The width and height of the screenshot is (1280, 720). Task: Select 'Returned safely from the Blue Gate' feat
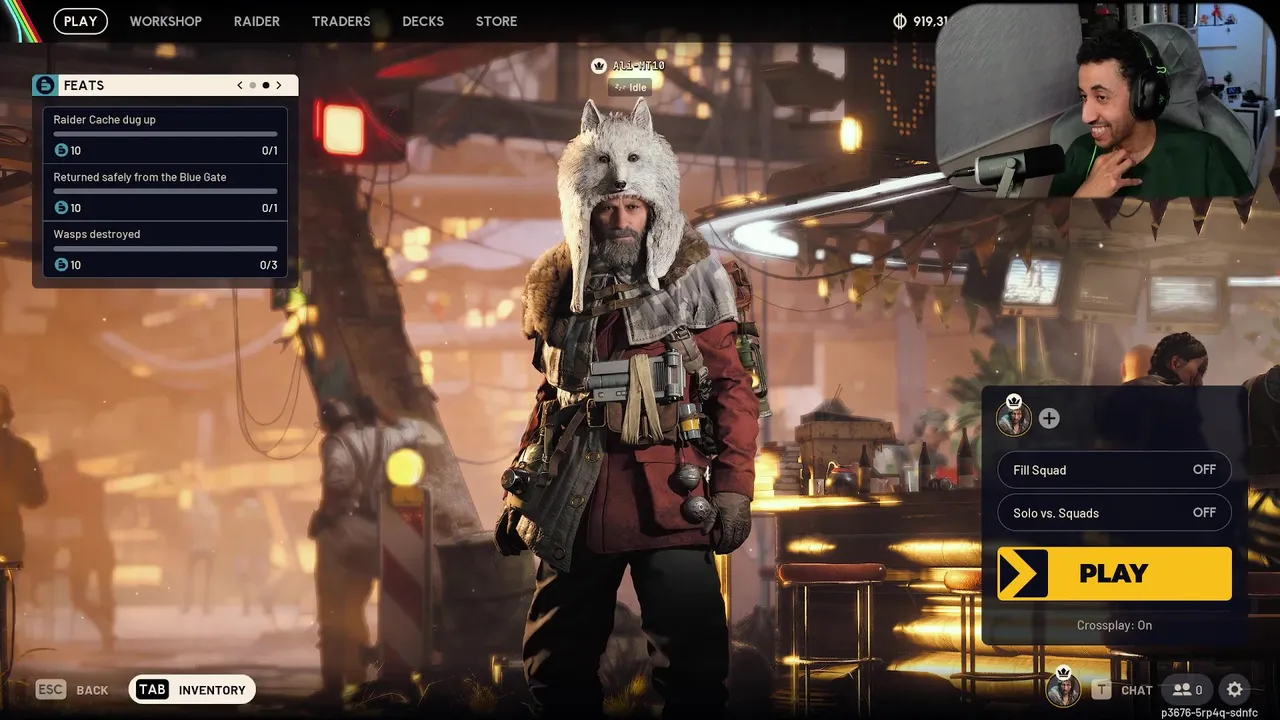pyautogui.click(x=165, y=192)
